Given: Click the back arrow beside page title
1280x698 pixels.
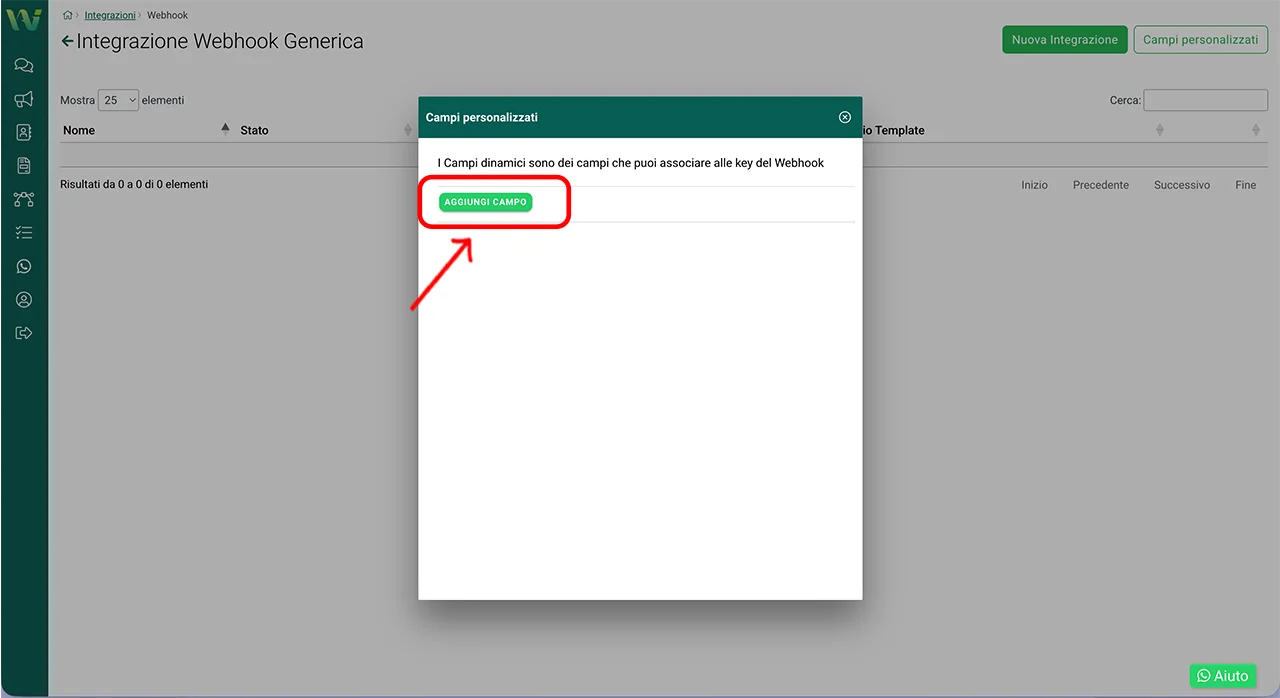Looking at the screenshot, I should (x=67, y=41).
